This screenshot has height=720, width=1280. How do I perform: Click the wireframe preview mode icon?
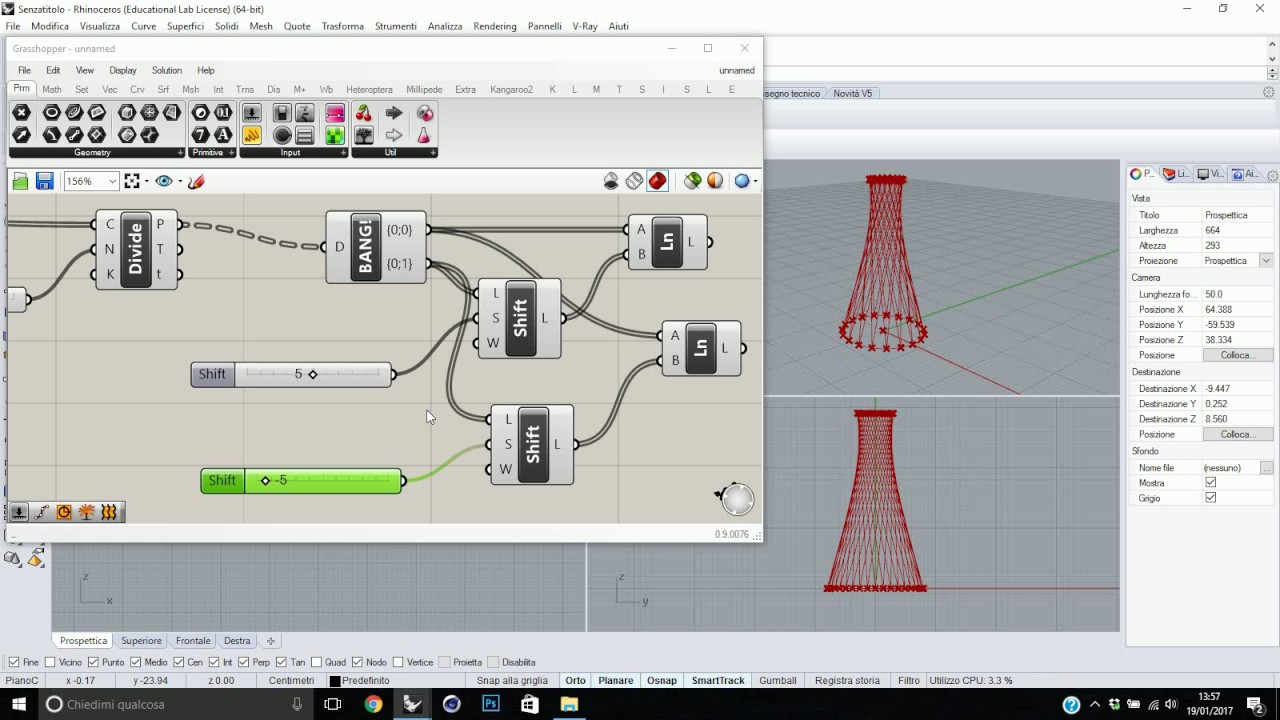(634, 181)
